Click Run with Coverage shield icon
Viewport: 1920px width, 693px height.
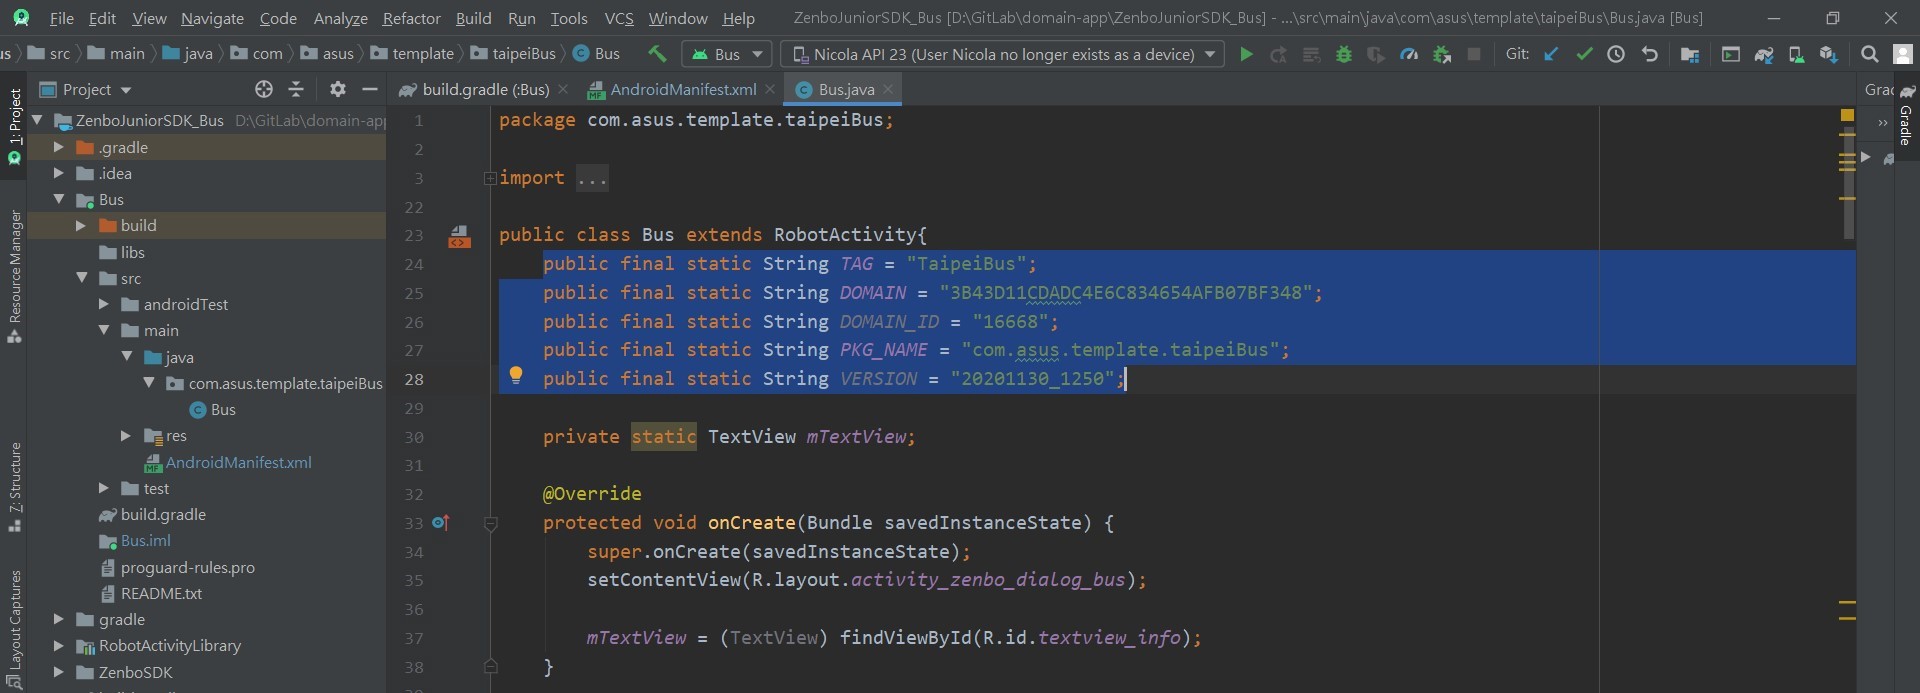point(1376,54)
